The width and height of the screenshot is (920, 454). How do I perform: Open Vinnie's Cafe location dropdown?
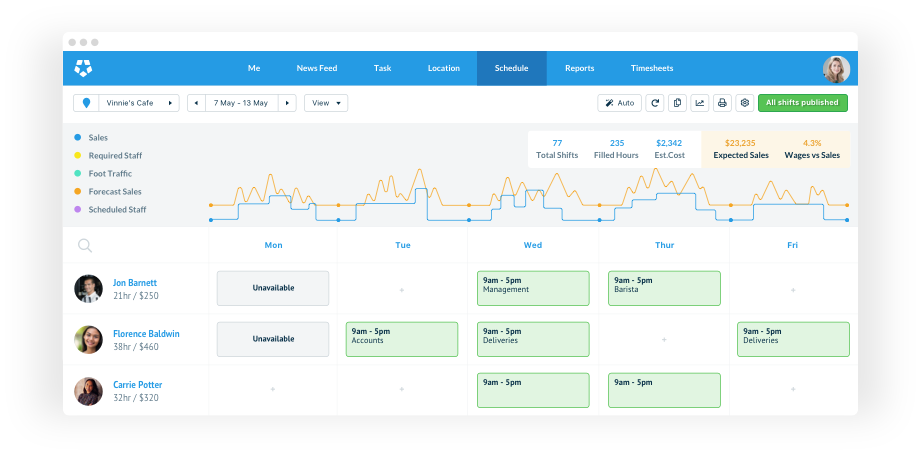point(126,103)
